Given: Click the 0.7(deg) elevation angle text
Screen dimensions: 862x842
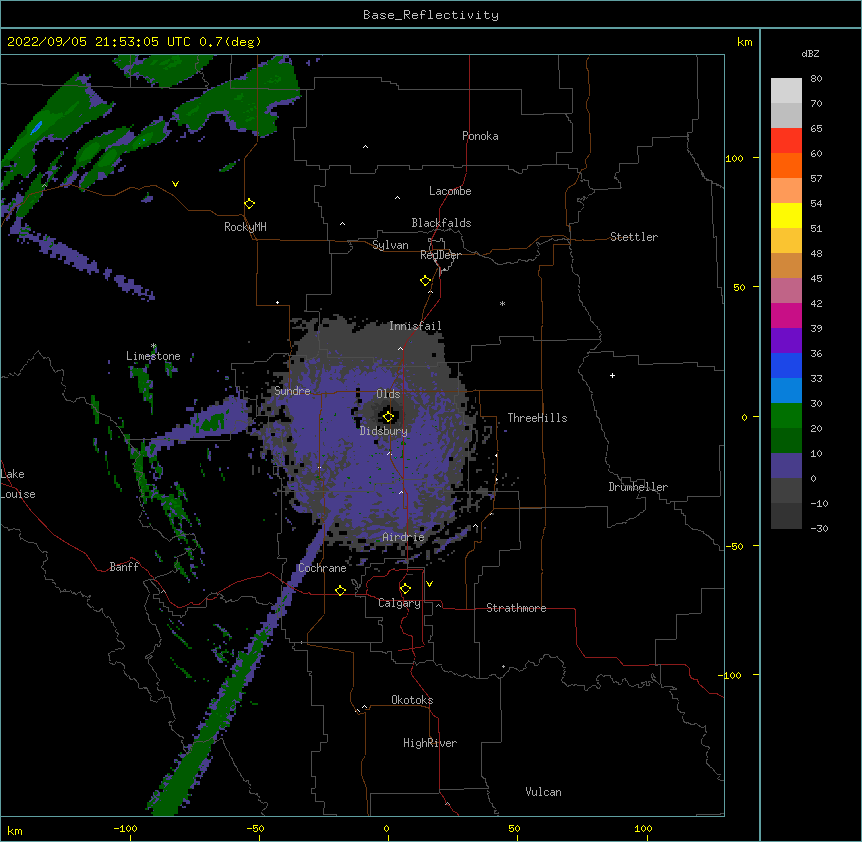Looking at the screenshot, I should [230, 42].
